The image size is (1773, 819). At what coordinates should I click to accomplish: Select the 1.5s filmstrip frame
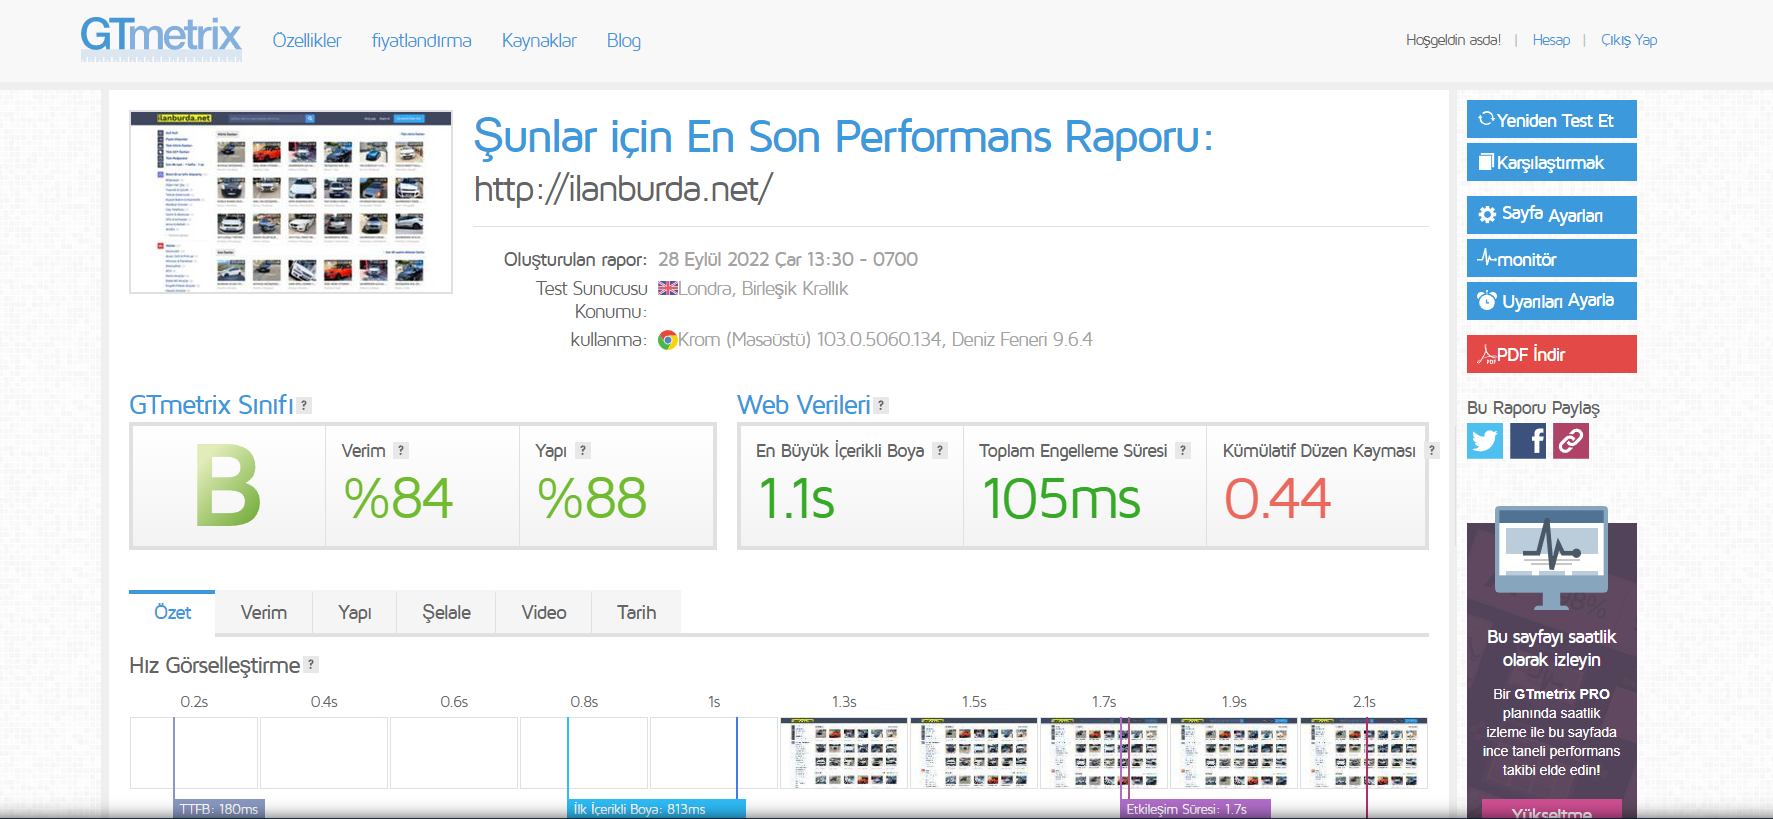click(974, 753)
